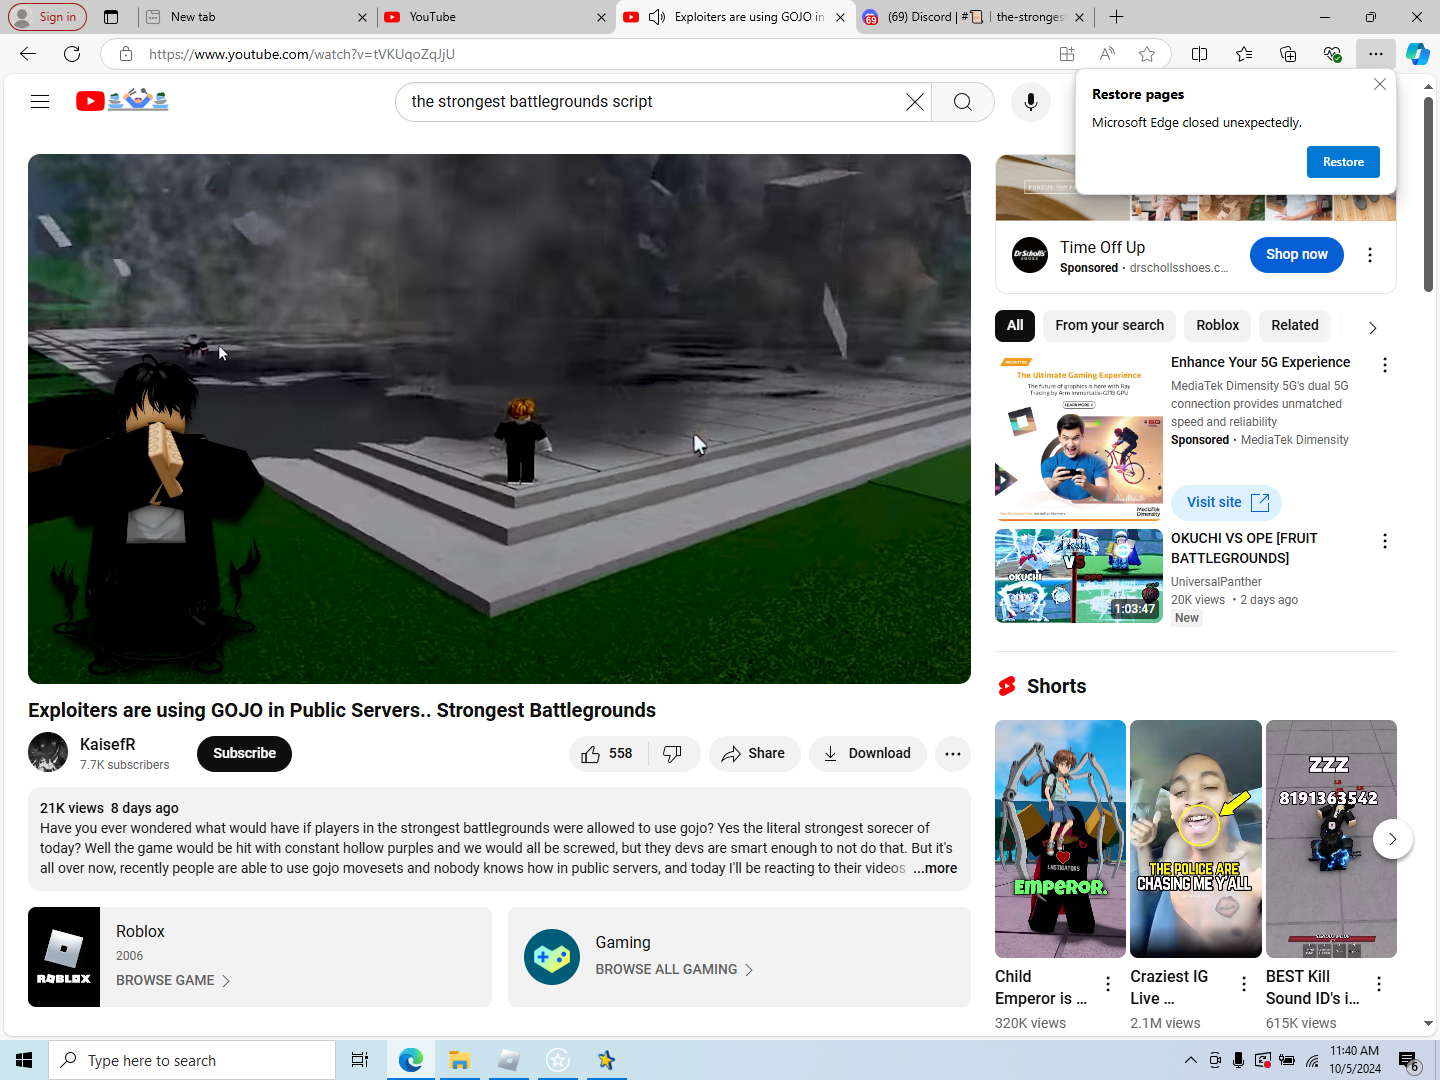This screenshot has height=1080, width=1440.
Task: Select the All filter chip
Action: pyautogui.click(x=1015, y=325)
